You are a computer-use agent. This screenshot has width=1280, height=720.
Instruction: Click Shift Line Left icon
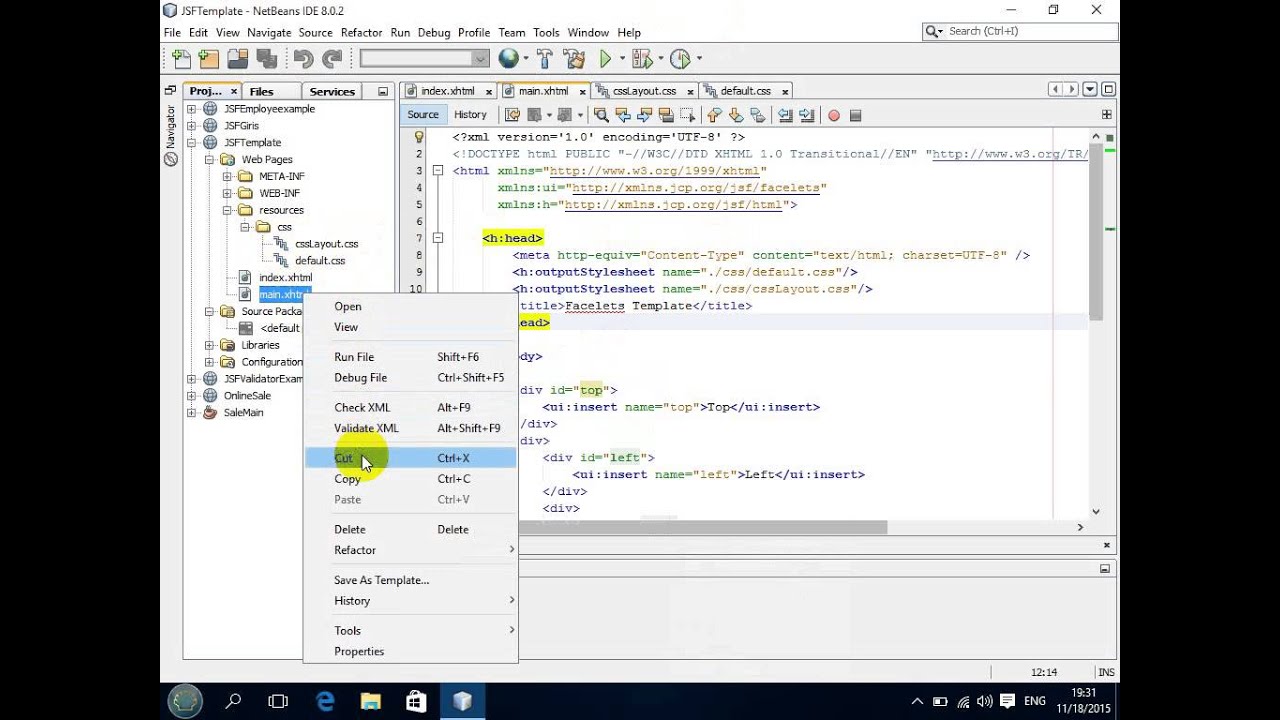785,115
